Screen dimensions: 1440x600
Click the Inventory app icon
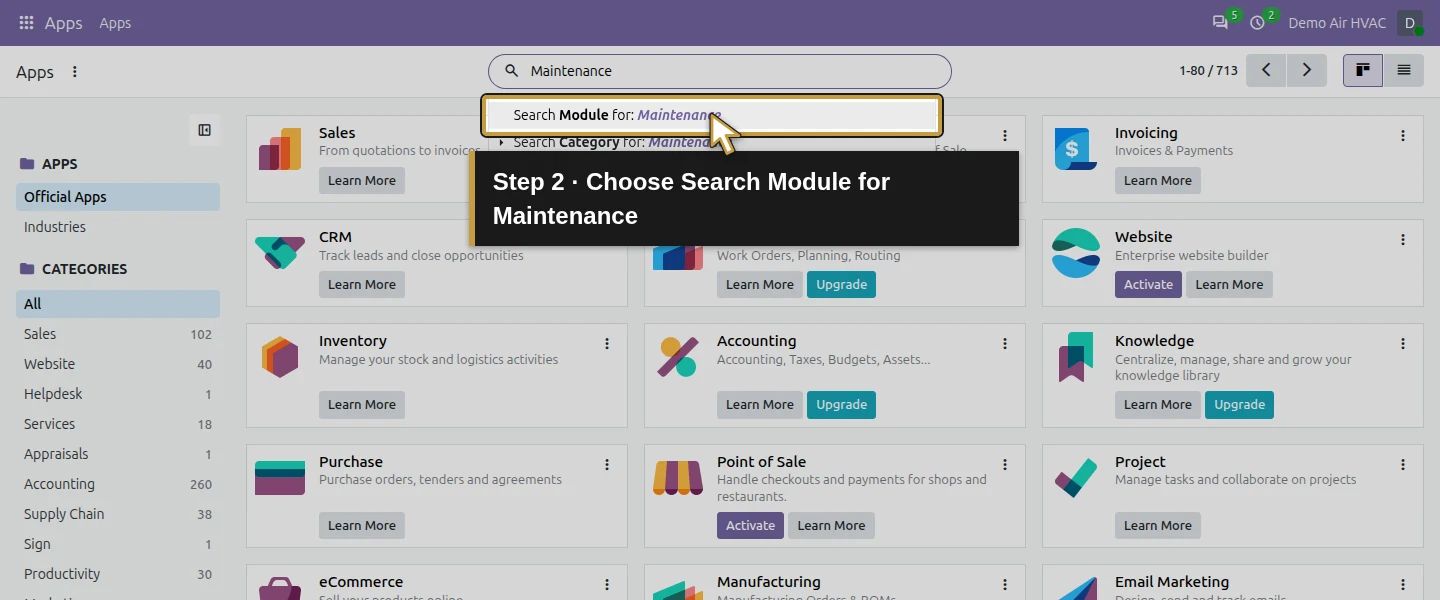[x=280, y=357]
